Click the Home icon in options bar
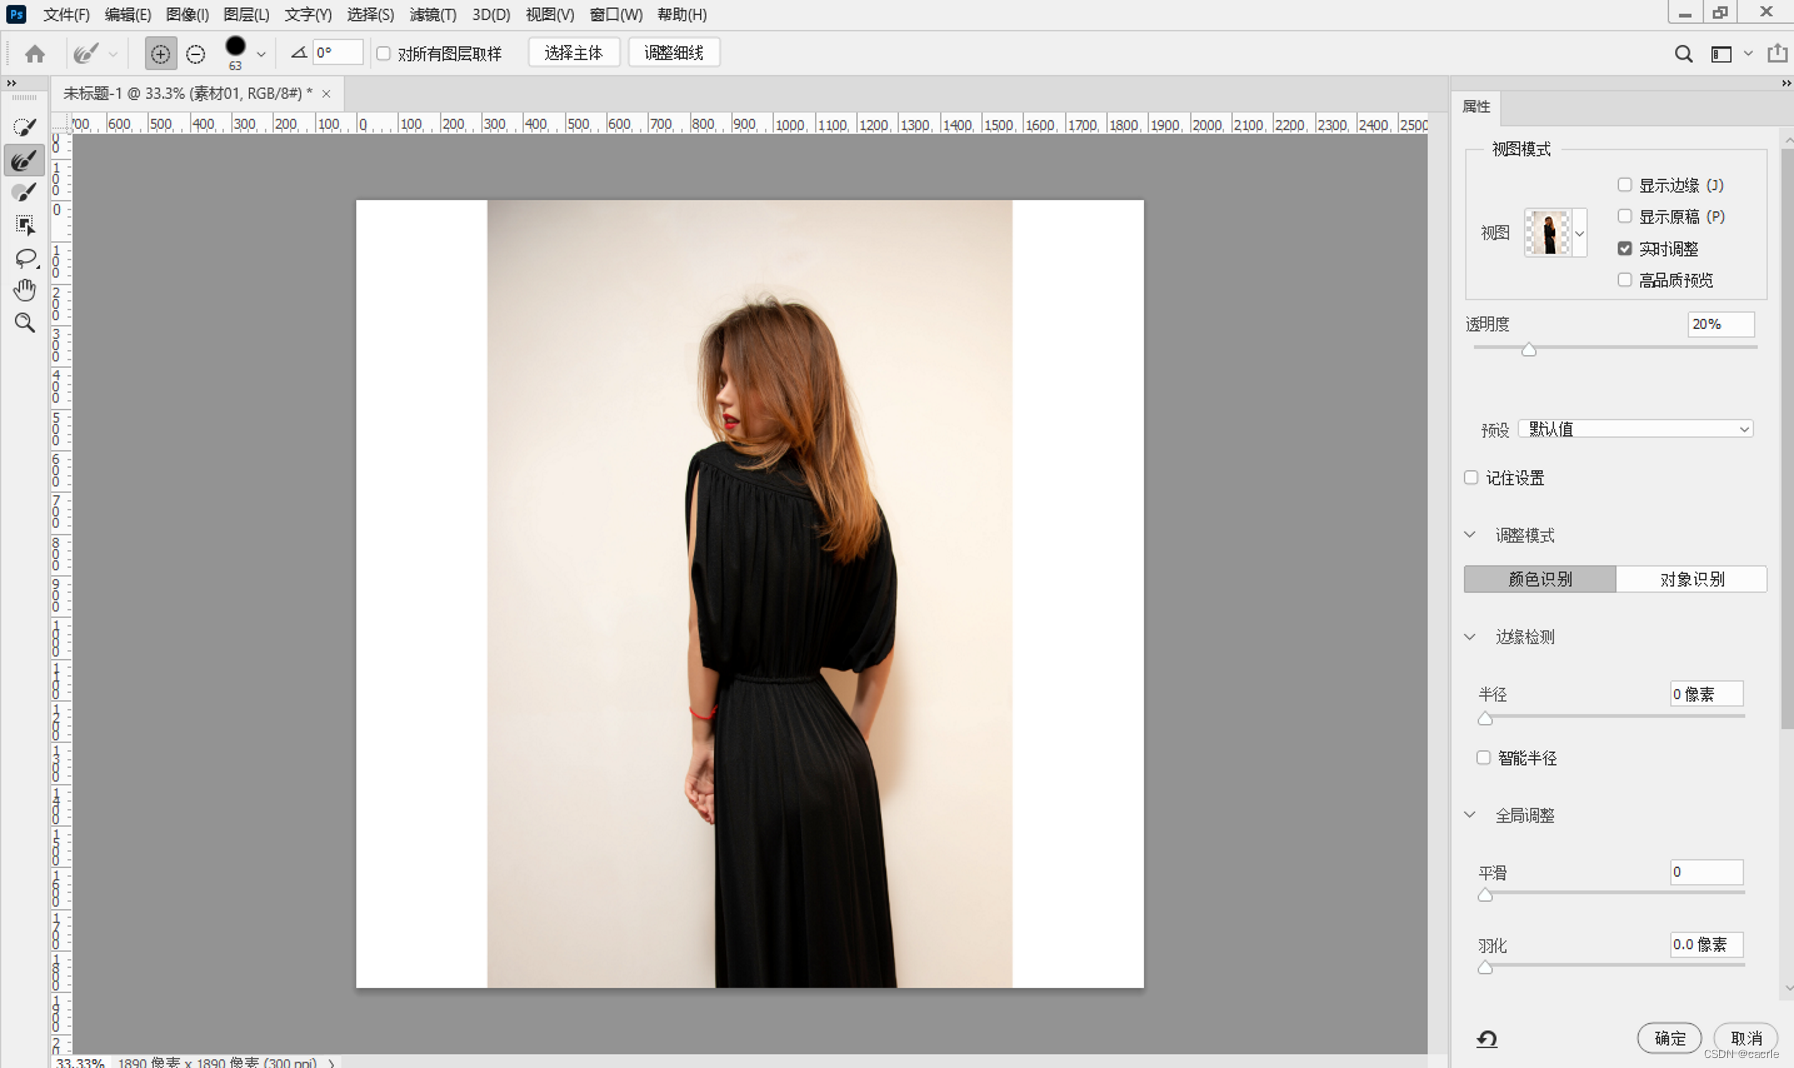 [35, 54]
